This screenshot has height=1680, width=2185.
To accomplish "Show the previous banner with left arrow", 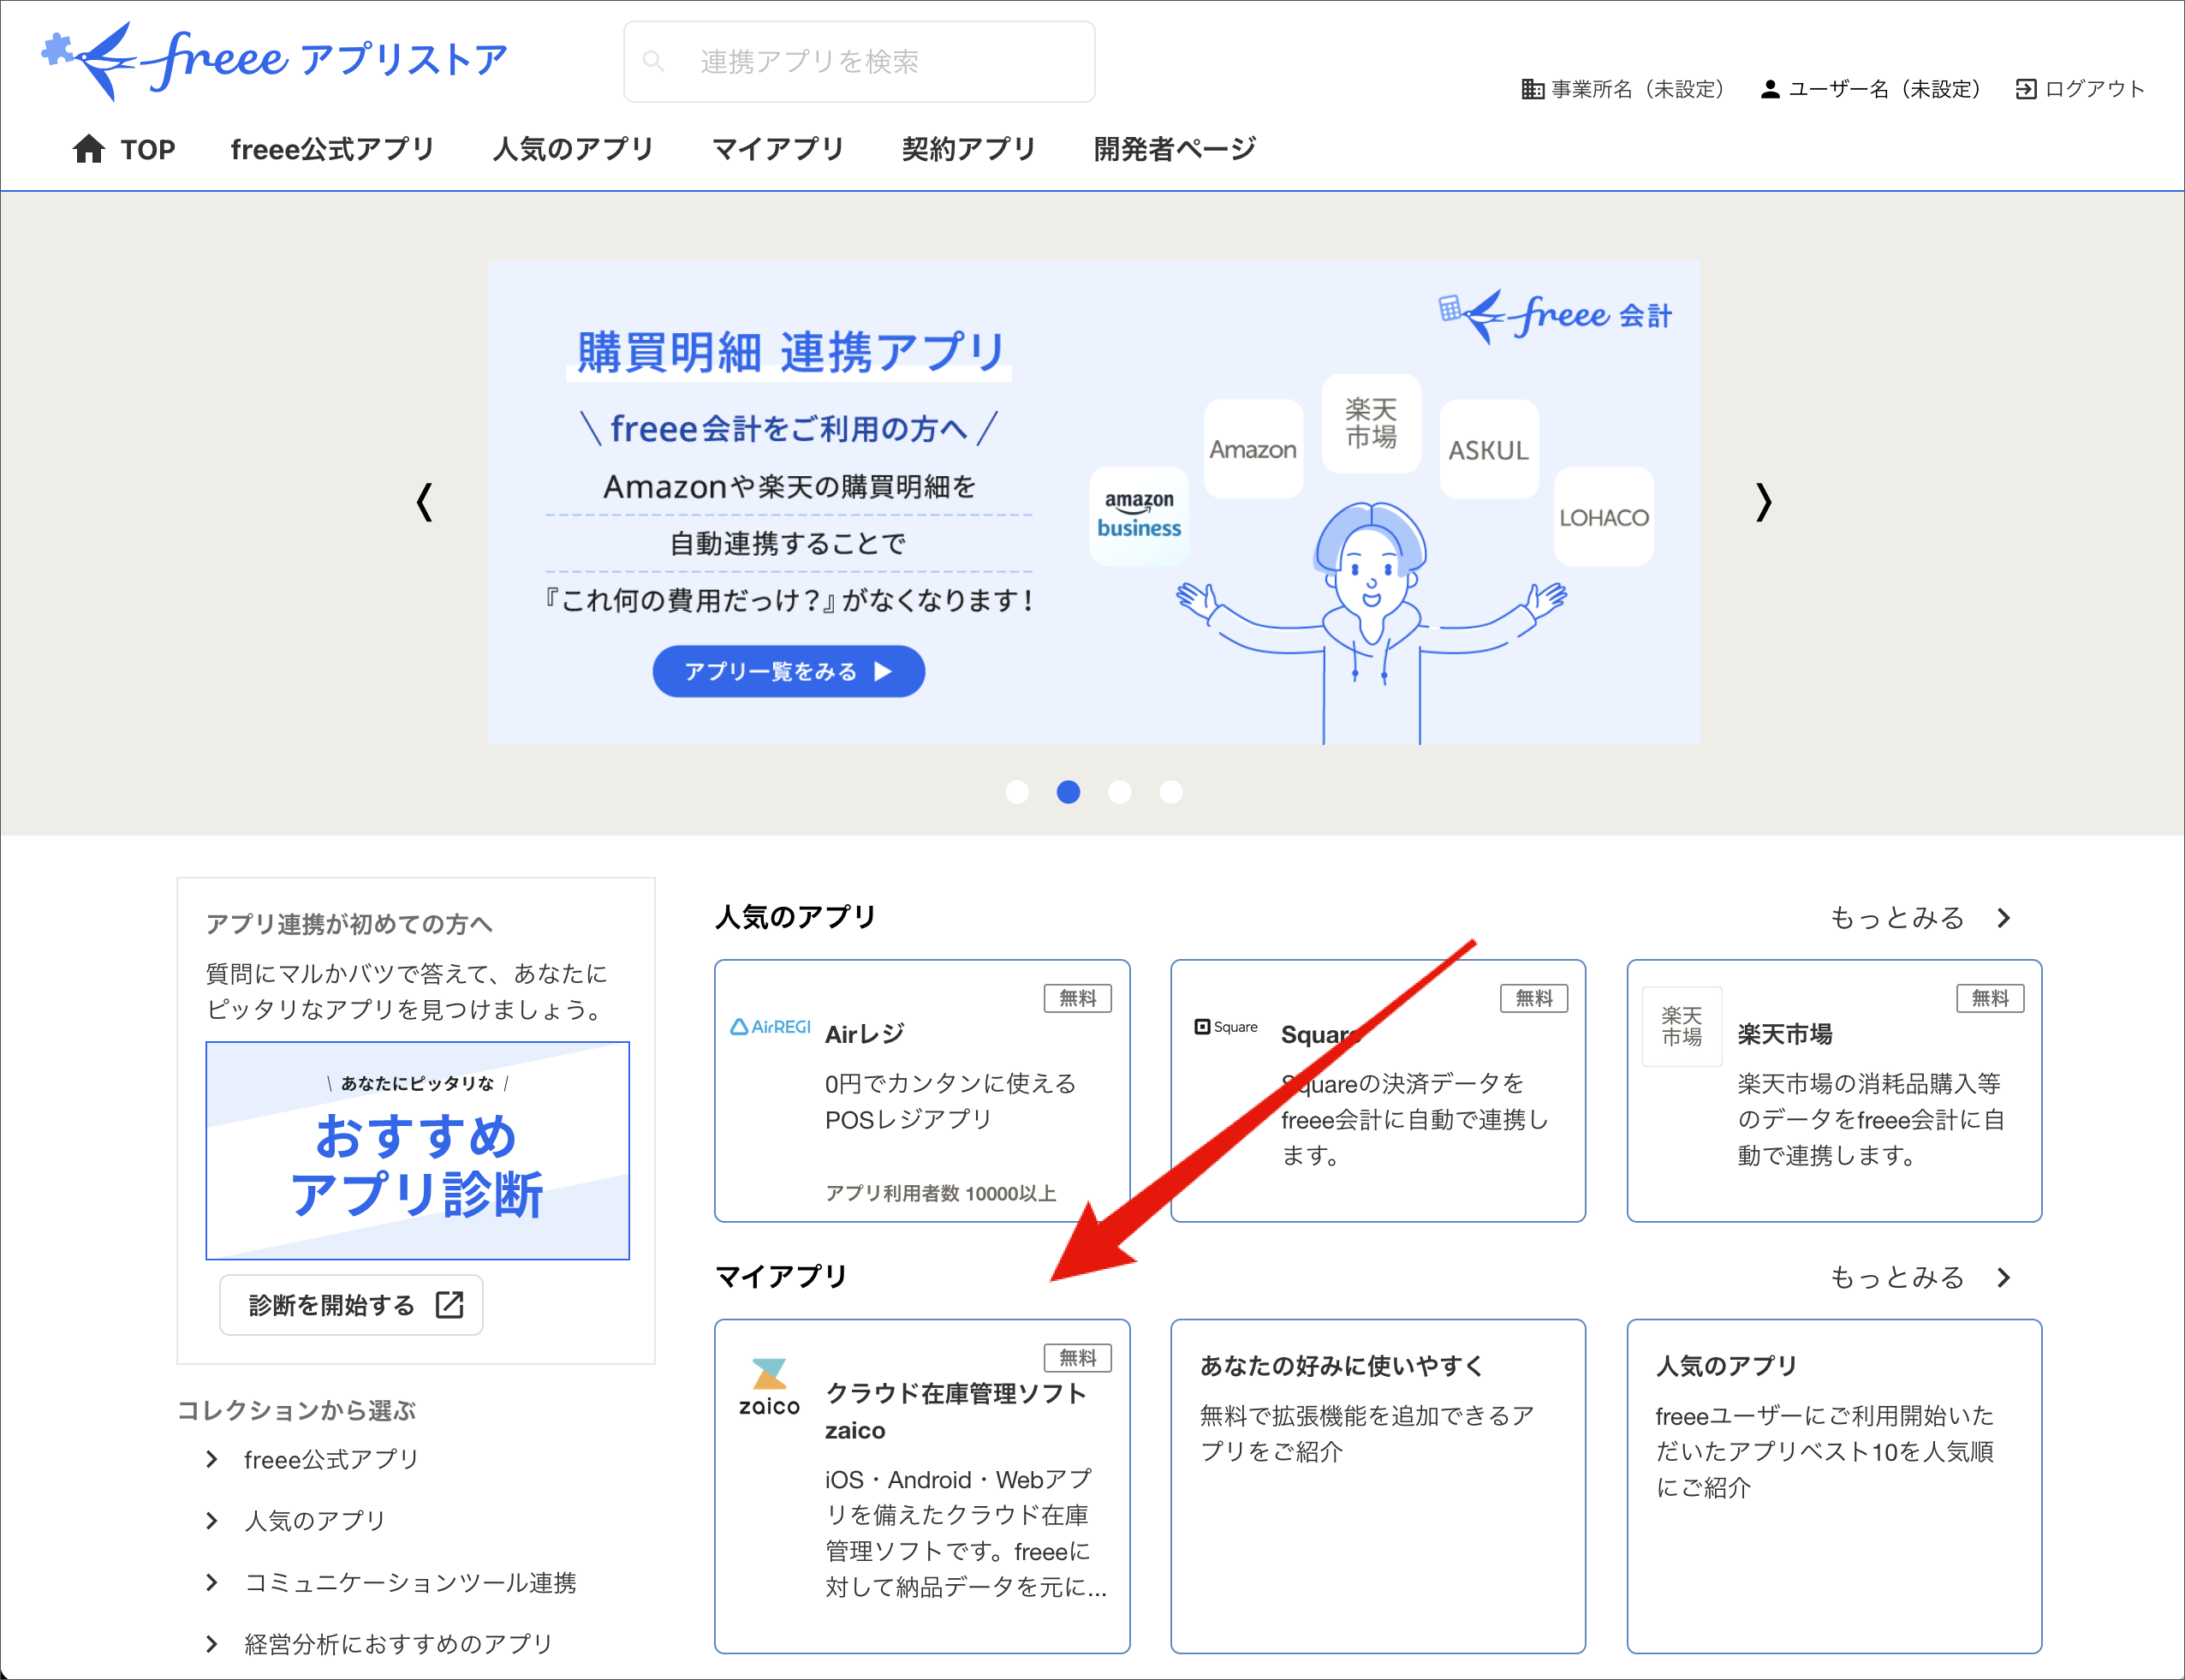I will pyautogui.click(x=425, y=502).
